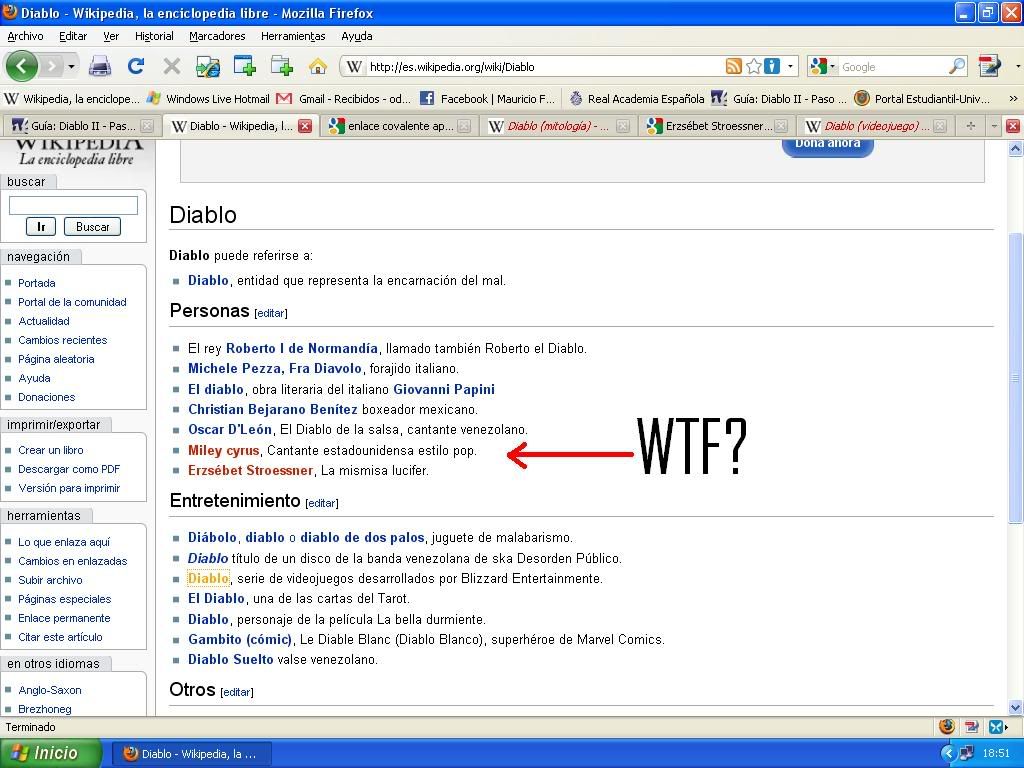This screenshot has height=768, width=1024.
Task: Close the 'enlace covalente' tab
Action: point(464,126)
